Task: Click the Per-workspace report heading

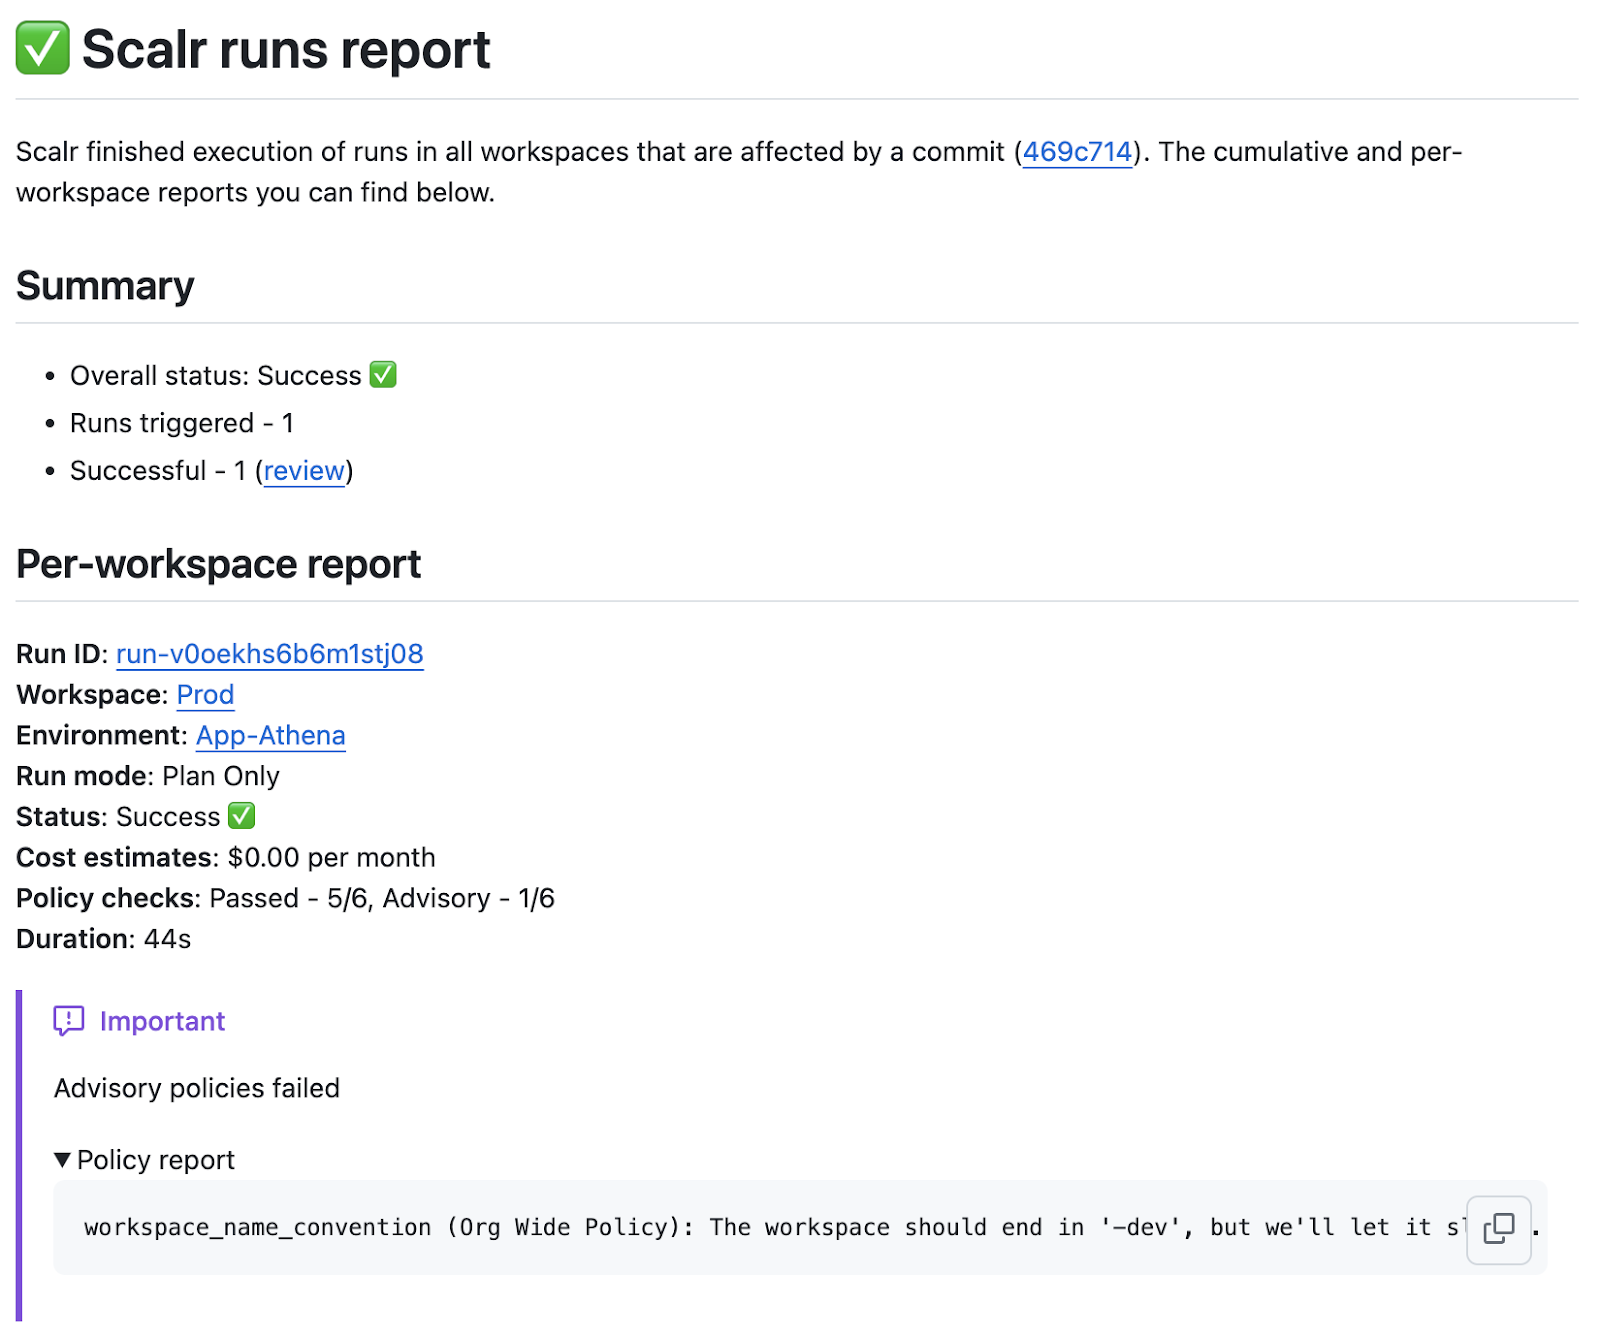Action: click(219, 564)
